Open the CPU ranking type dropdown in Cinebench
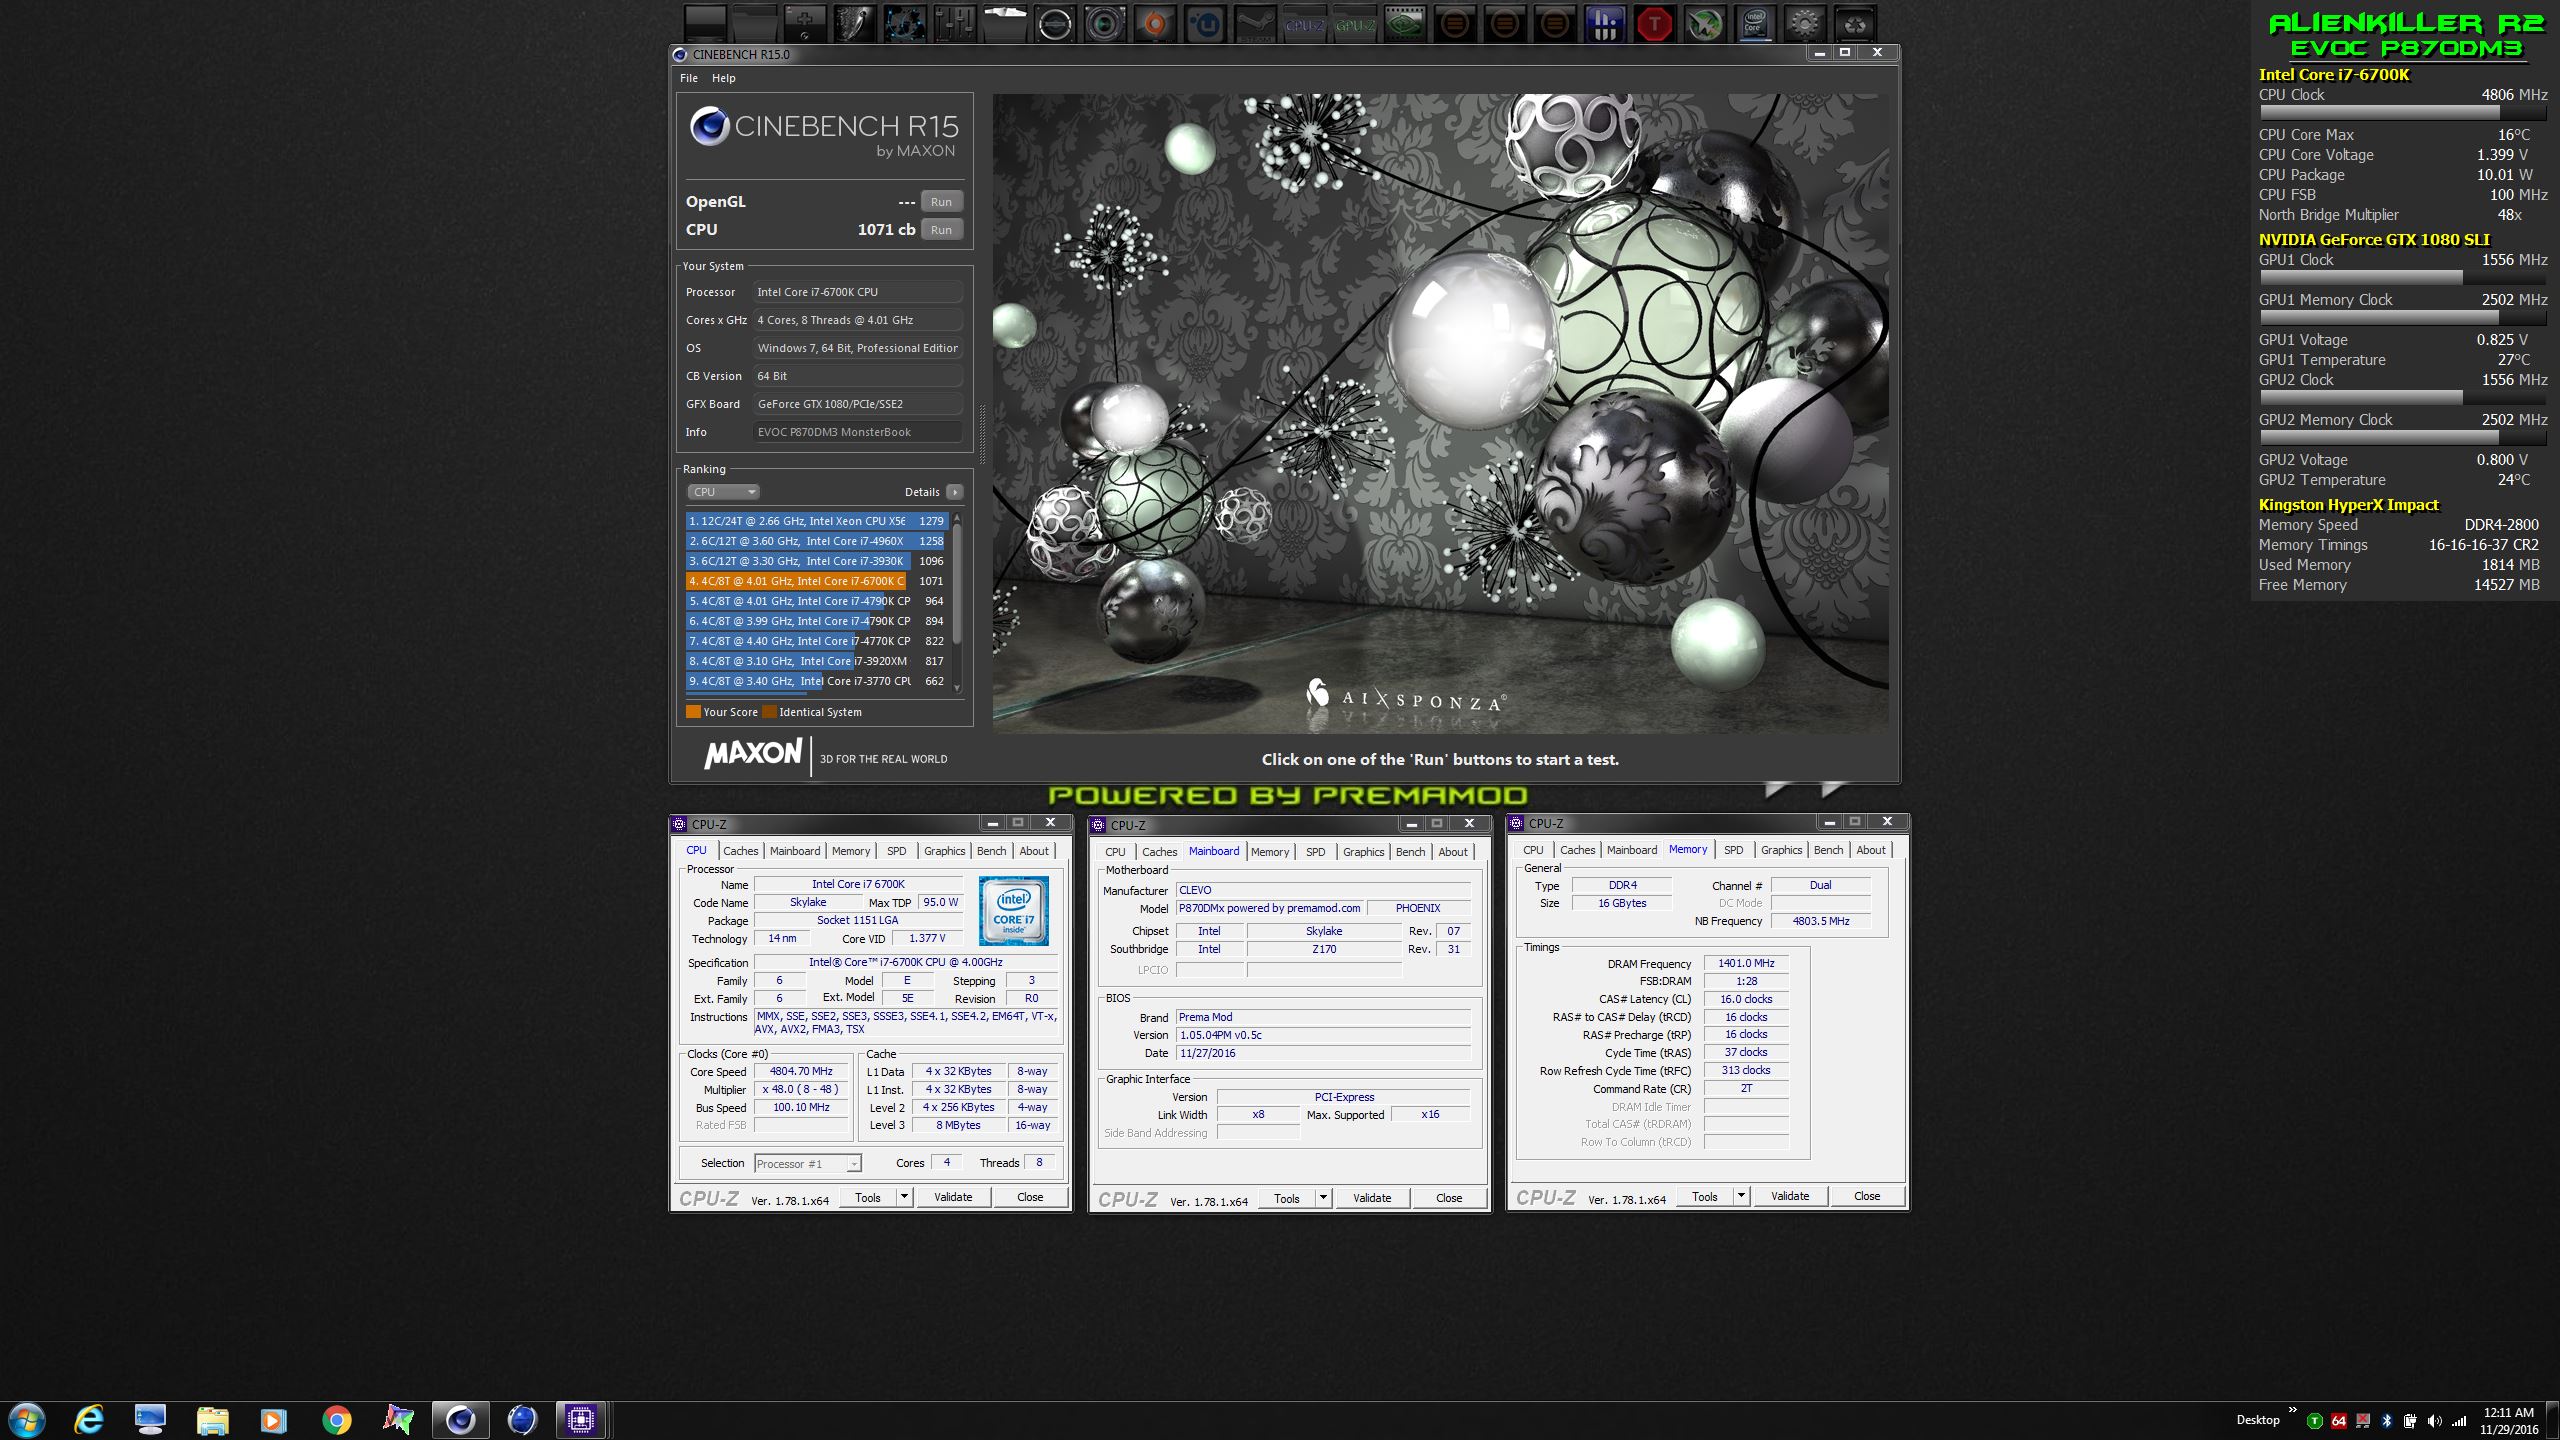 tap(723, 492)
